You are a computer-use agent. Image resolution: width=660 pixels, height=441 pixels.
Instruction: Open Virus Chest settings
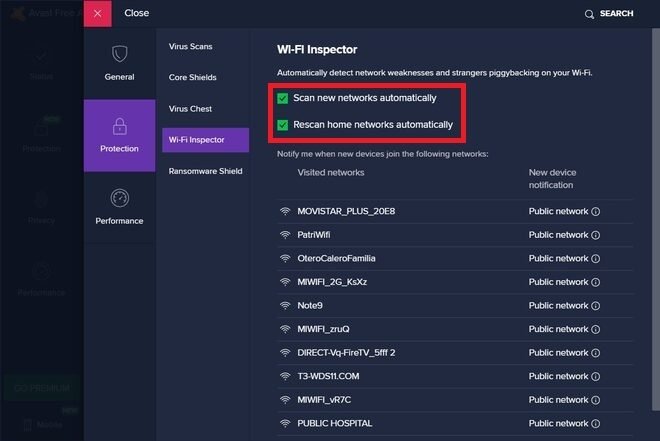190,109
